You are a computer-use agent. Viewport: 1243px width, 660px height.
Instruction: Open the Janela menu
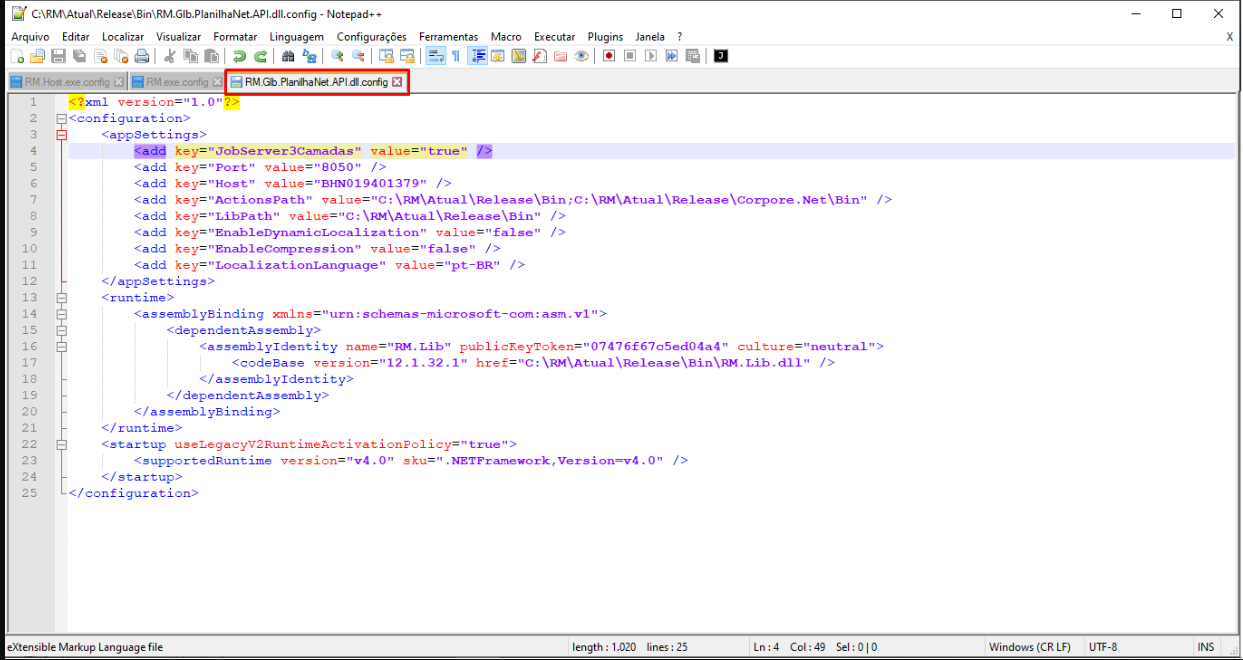[x=650, y=36]
